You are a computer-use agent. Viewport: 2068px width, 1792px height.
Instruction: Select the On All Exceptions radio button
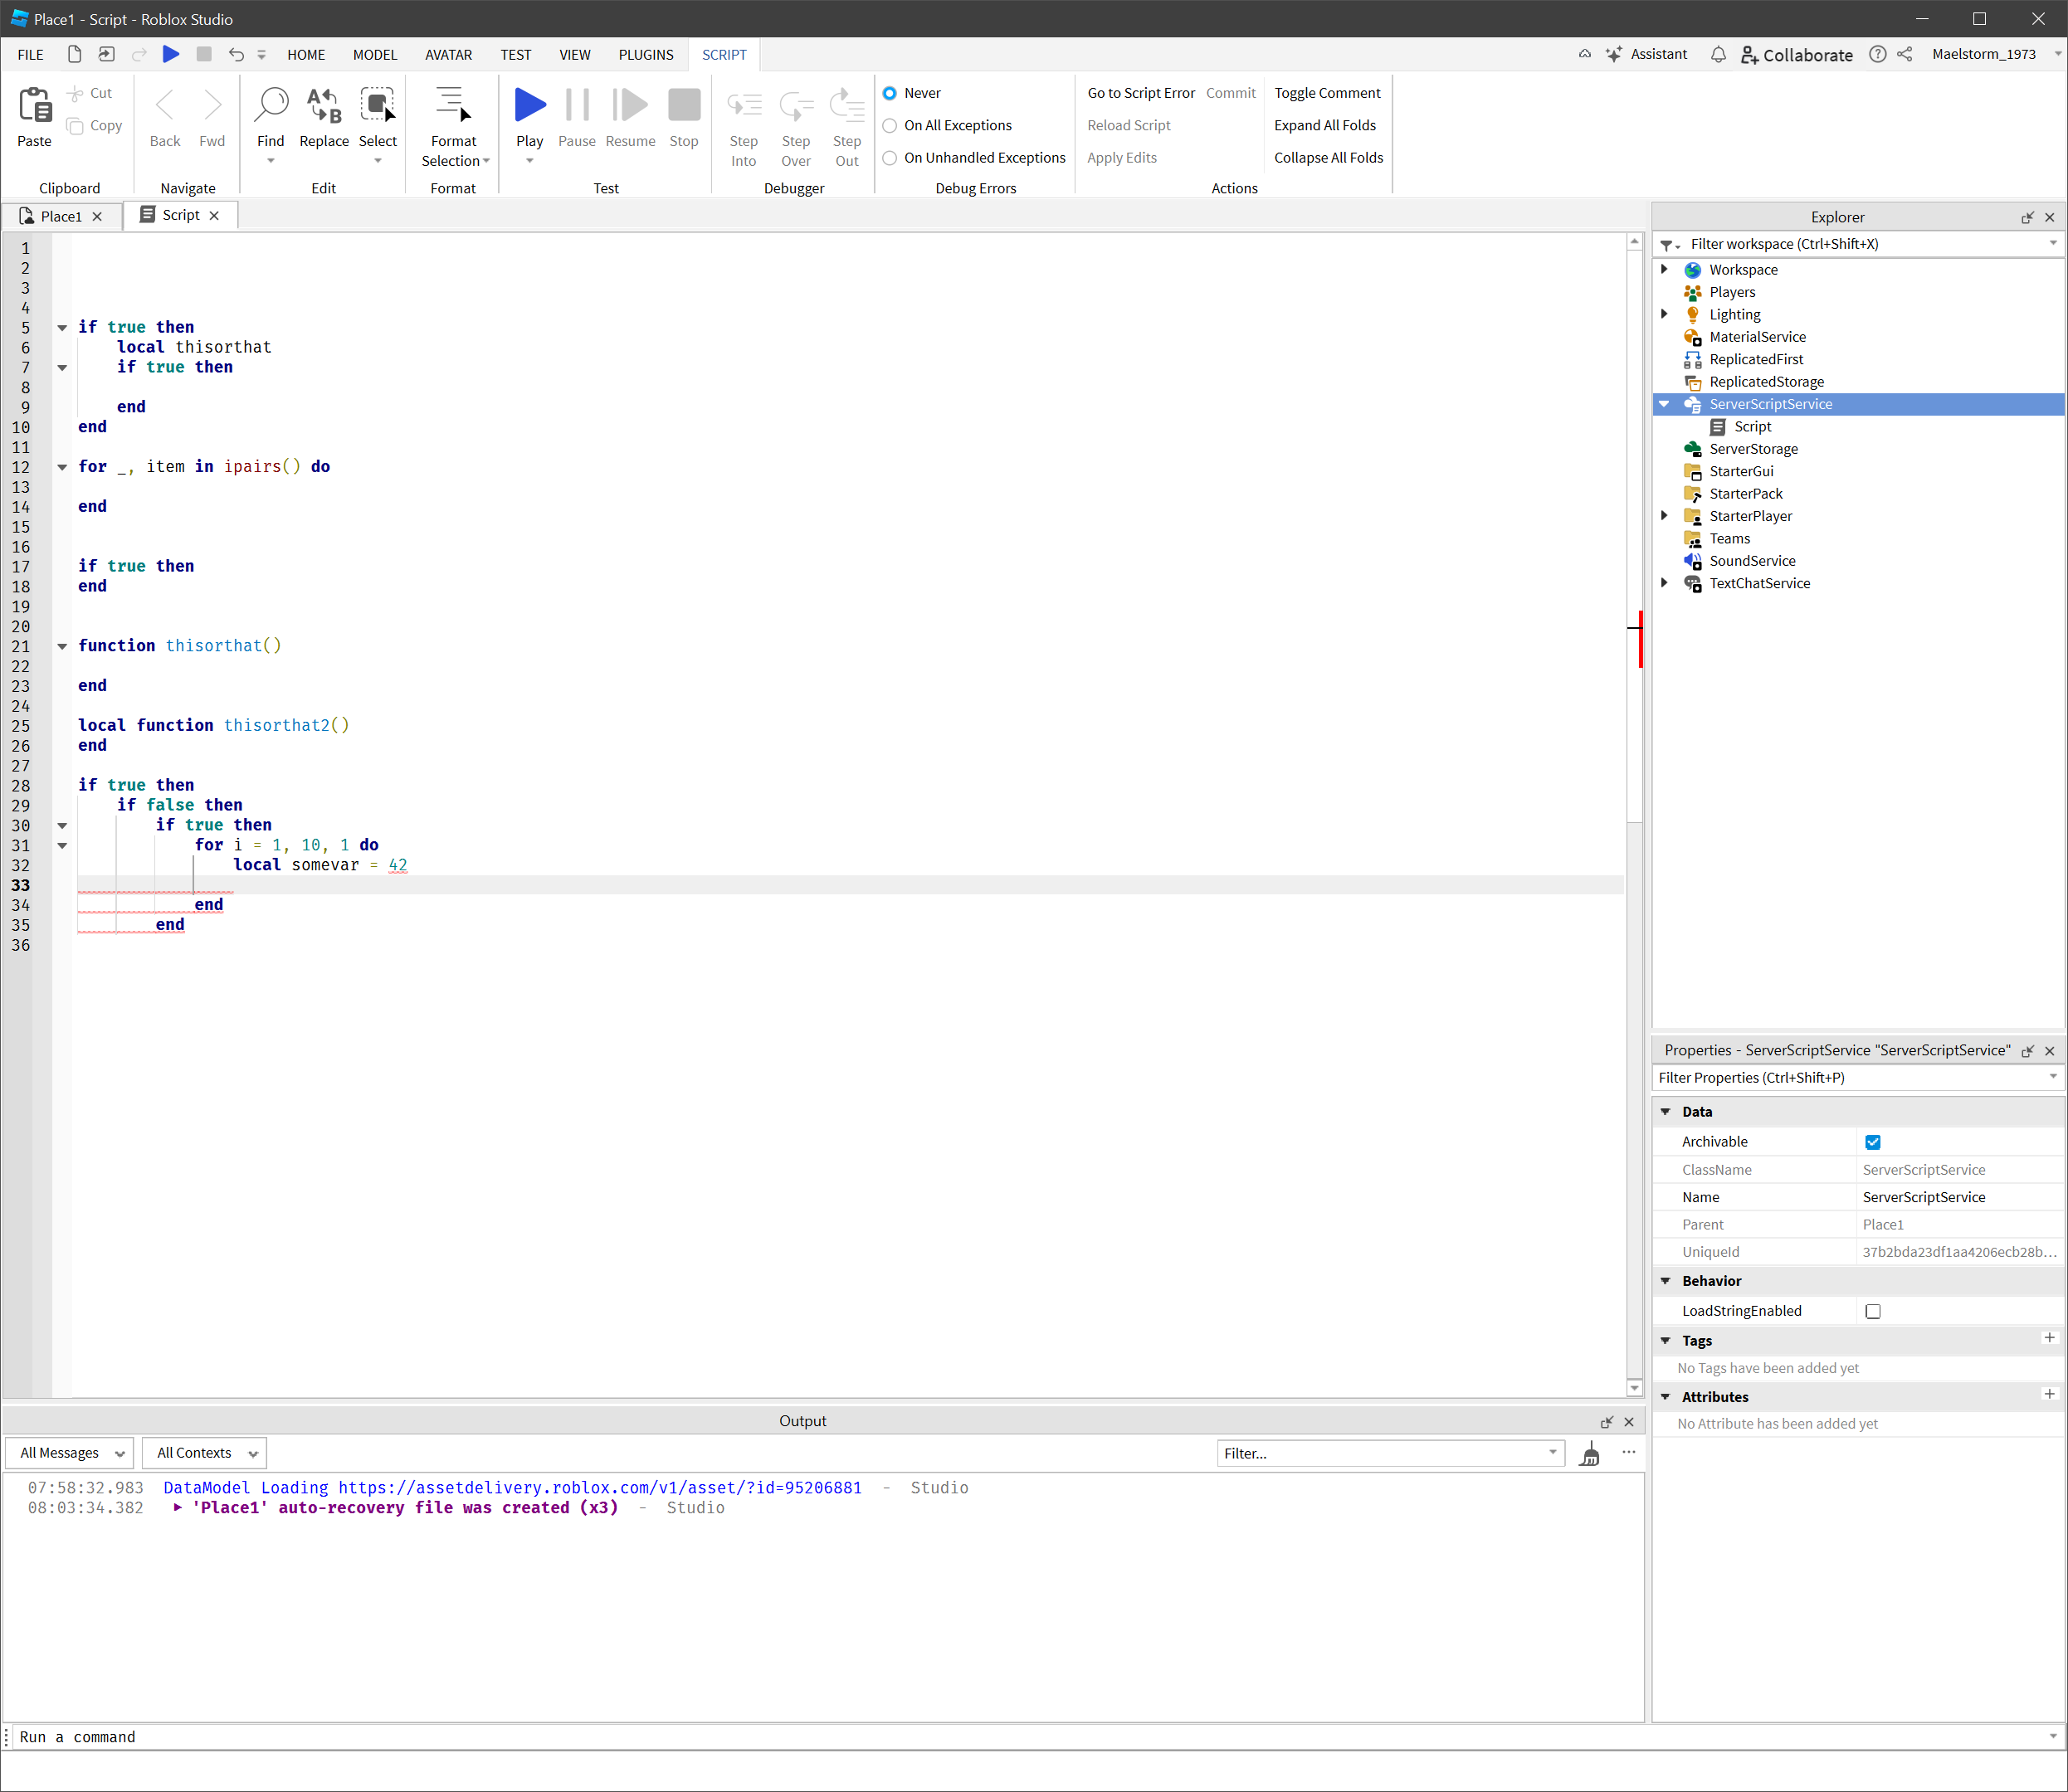click(x=890, y=125)
